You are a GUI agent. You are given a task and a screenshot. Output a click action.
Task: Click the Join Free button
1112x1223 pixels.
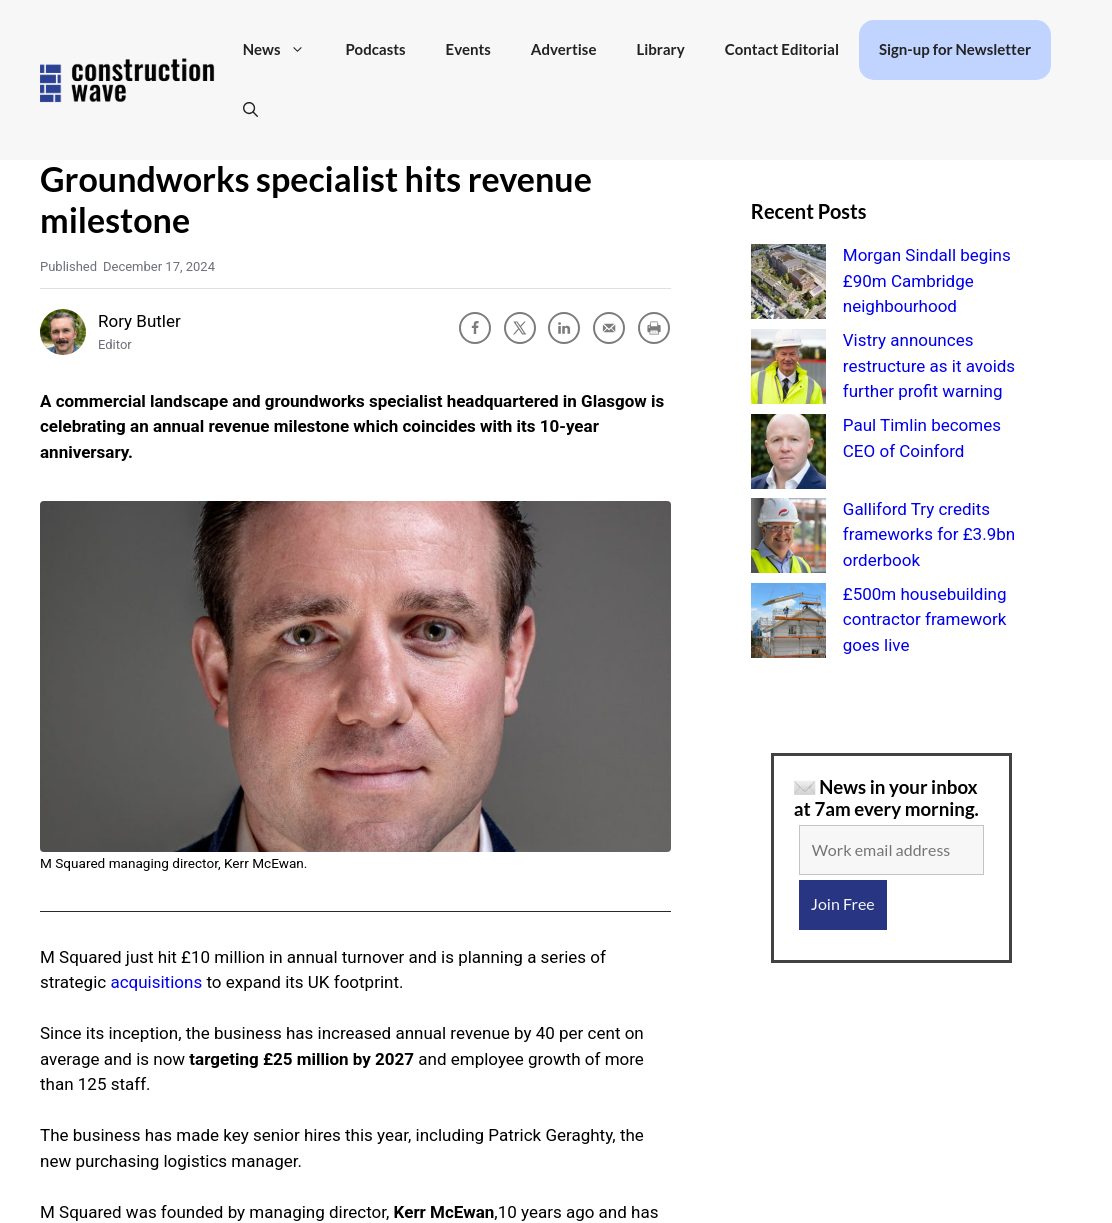click(x=843, y=905)
